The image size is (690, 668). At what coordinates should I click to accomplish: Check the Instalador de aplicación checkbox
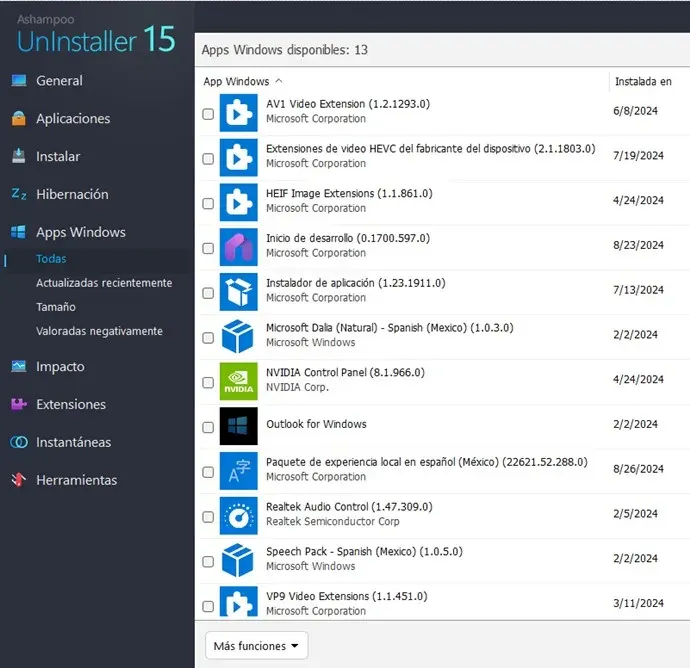[x=208, y=293]
